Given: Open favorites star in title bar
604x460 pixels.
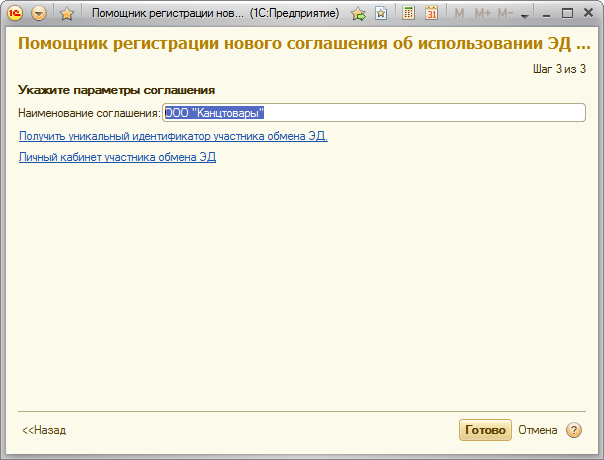Looking at the screenshot, I should pyautogui.click(x=67, y=14).
